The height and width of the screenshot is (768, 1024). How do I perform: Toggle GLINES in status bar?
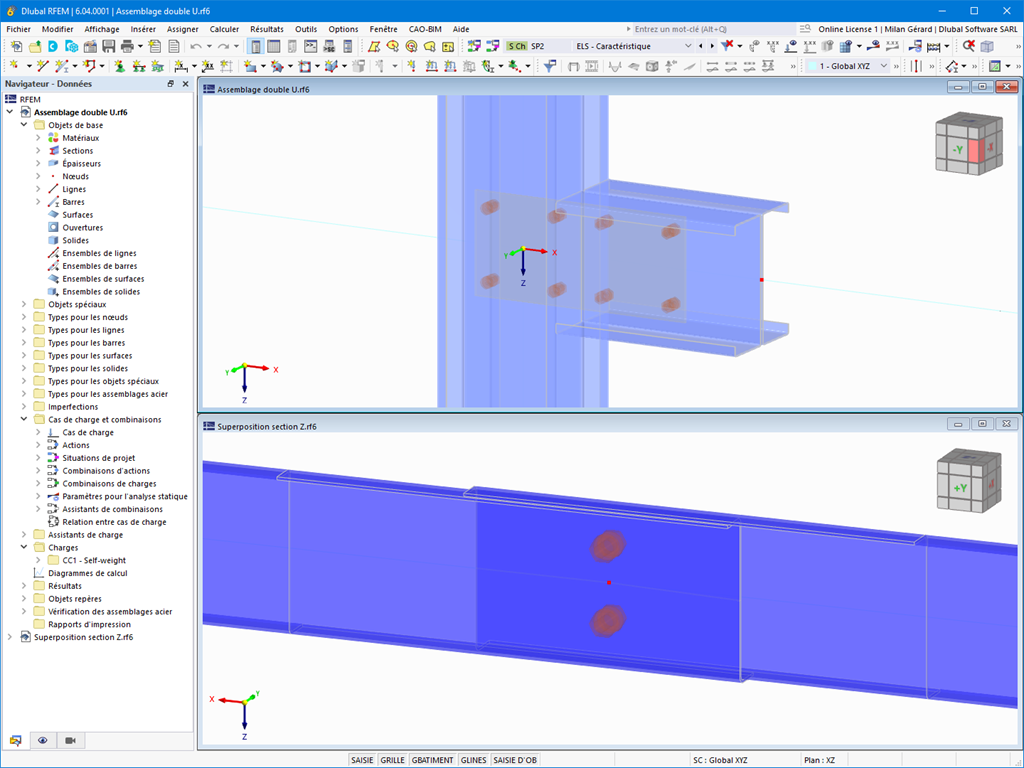tap(473, 760)
